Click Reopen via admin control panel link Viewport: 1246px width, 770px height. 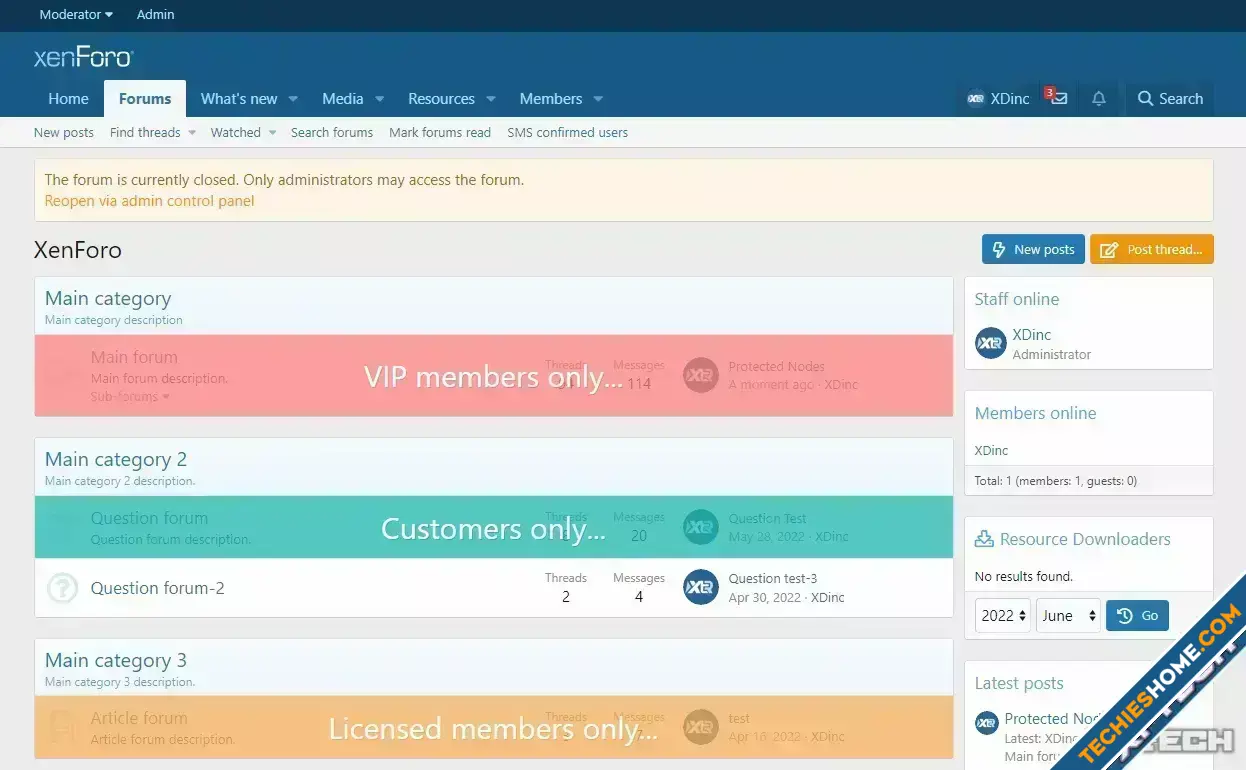[x=149, y=201]
